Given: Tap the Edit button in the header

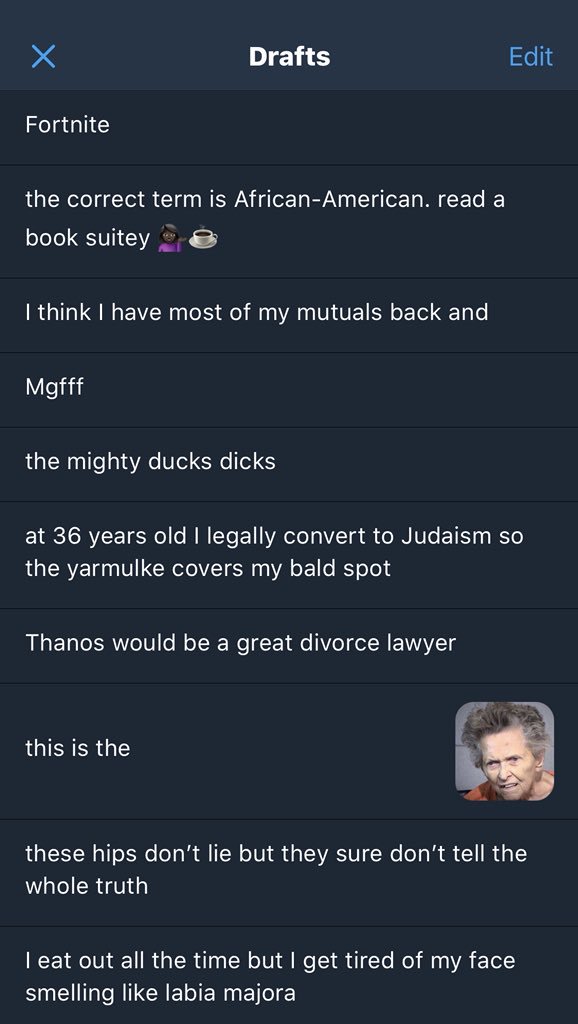Looking at the screenshot, I should click(x=530, y=57).
